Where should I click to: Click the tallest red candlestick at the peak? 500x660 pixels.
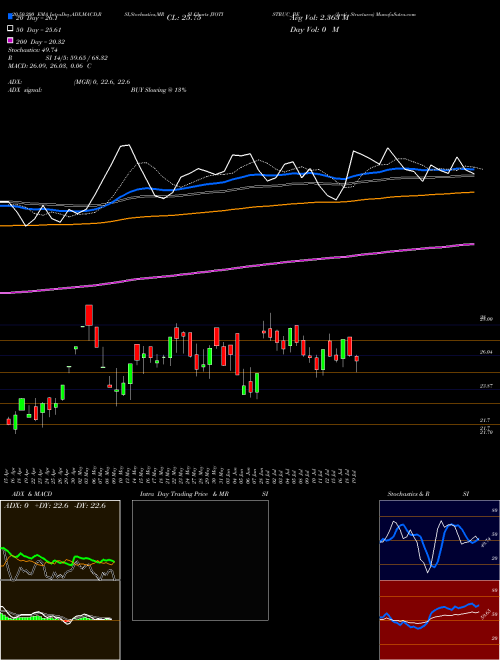click(x=89, y=315)
